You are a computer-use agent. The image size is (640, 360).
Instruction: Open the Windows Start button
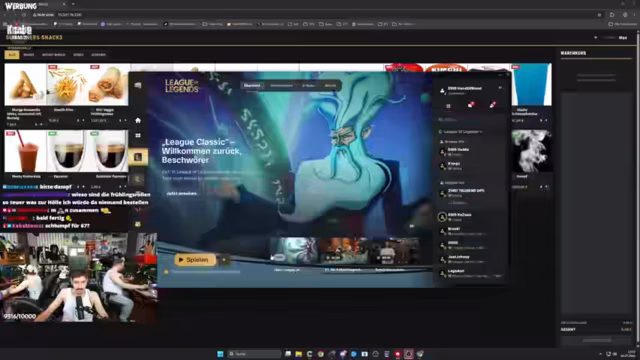point(220,354)
